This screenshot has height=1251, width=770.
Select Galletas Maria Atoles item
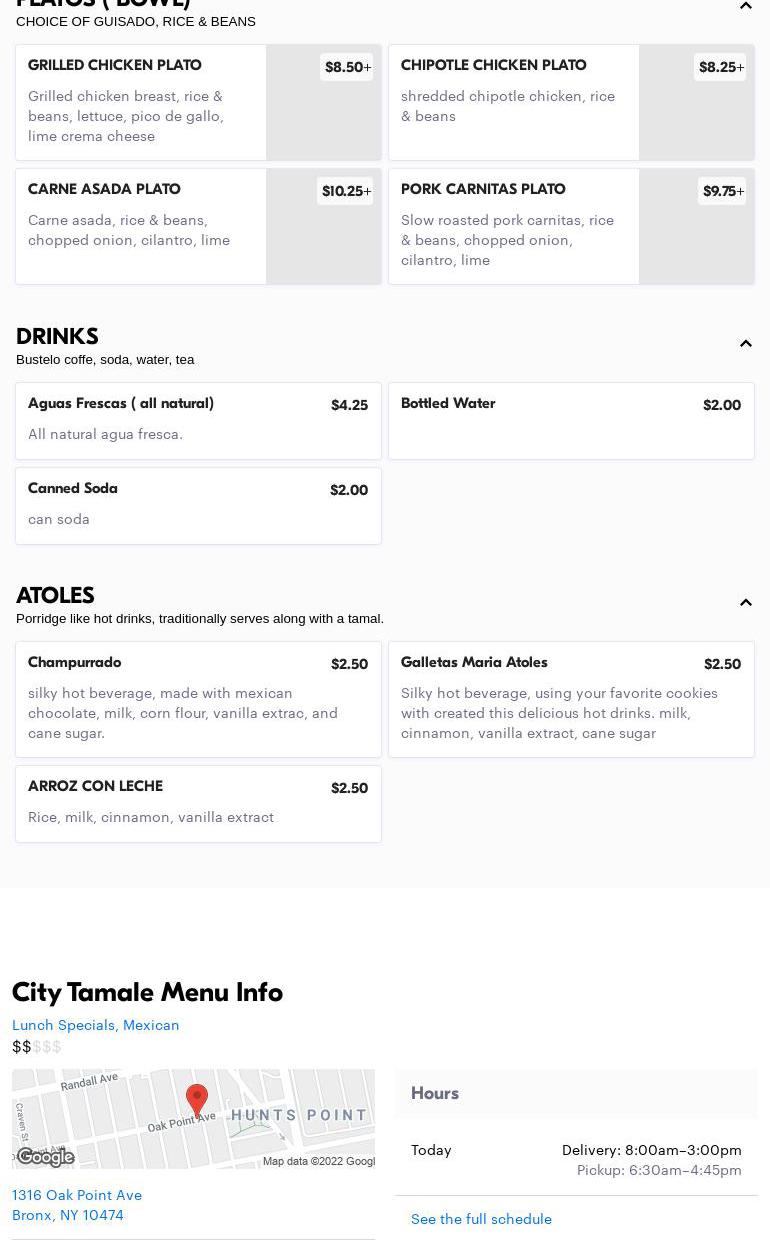[571, 698]
